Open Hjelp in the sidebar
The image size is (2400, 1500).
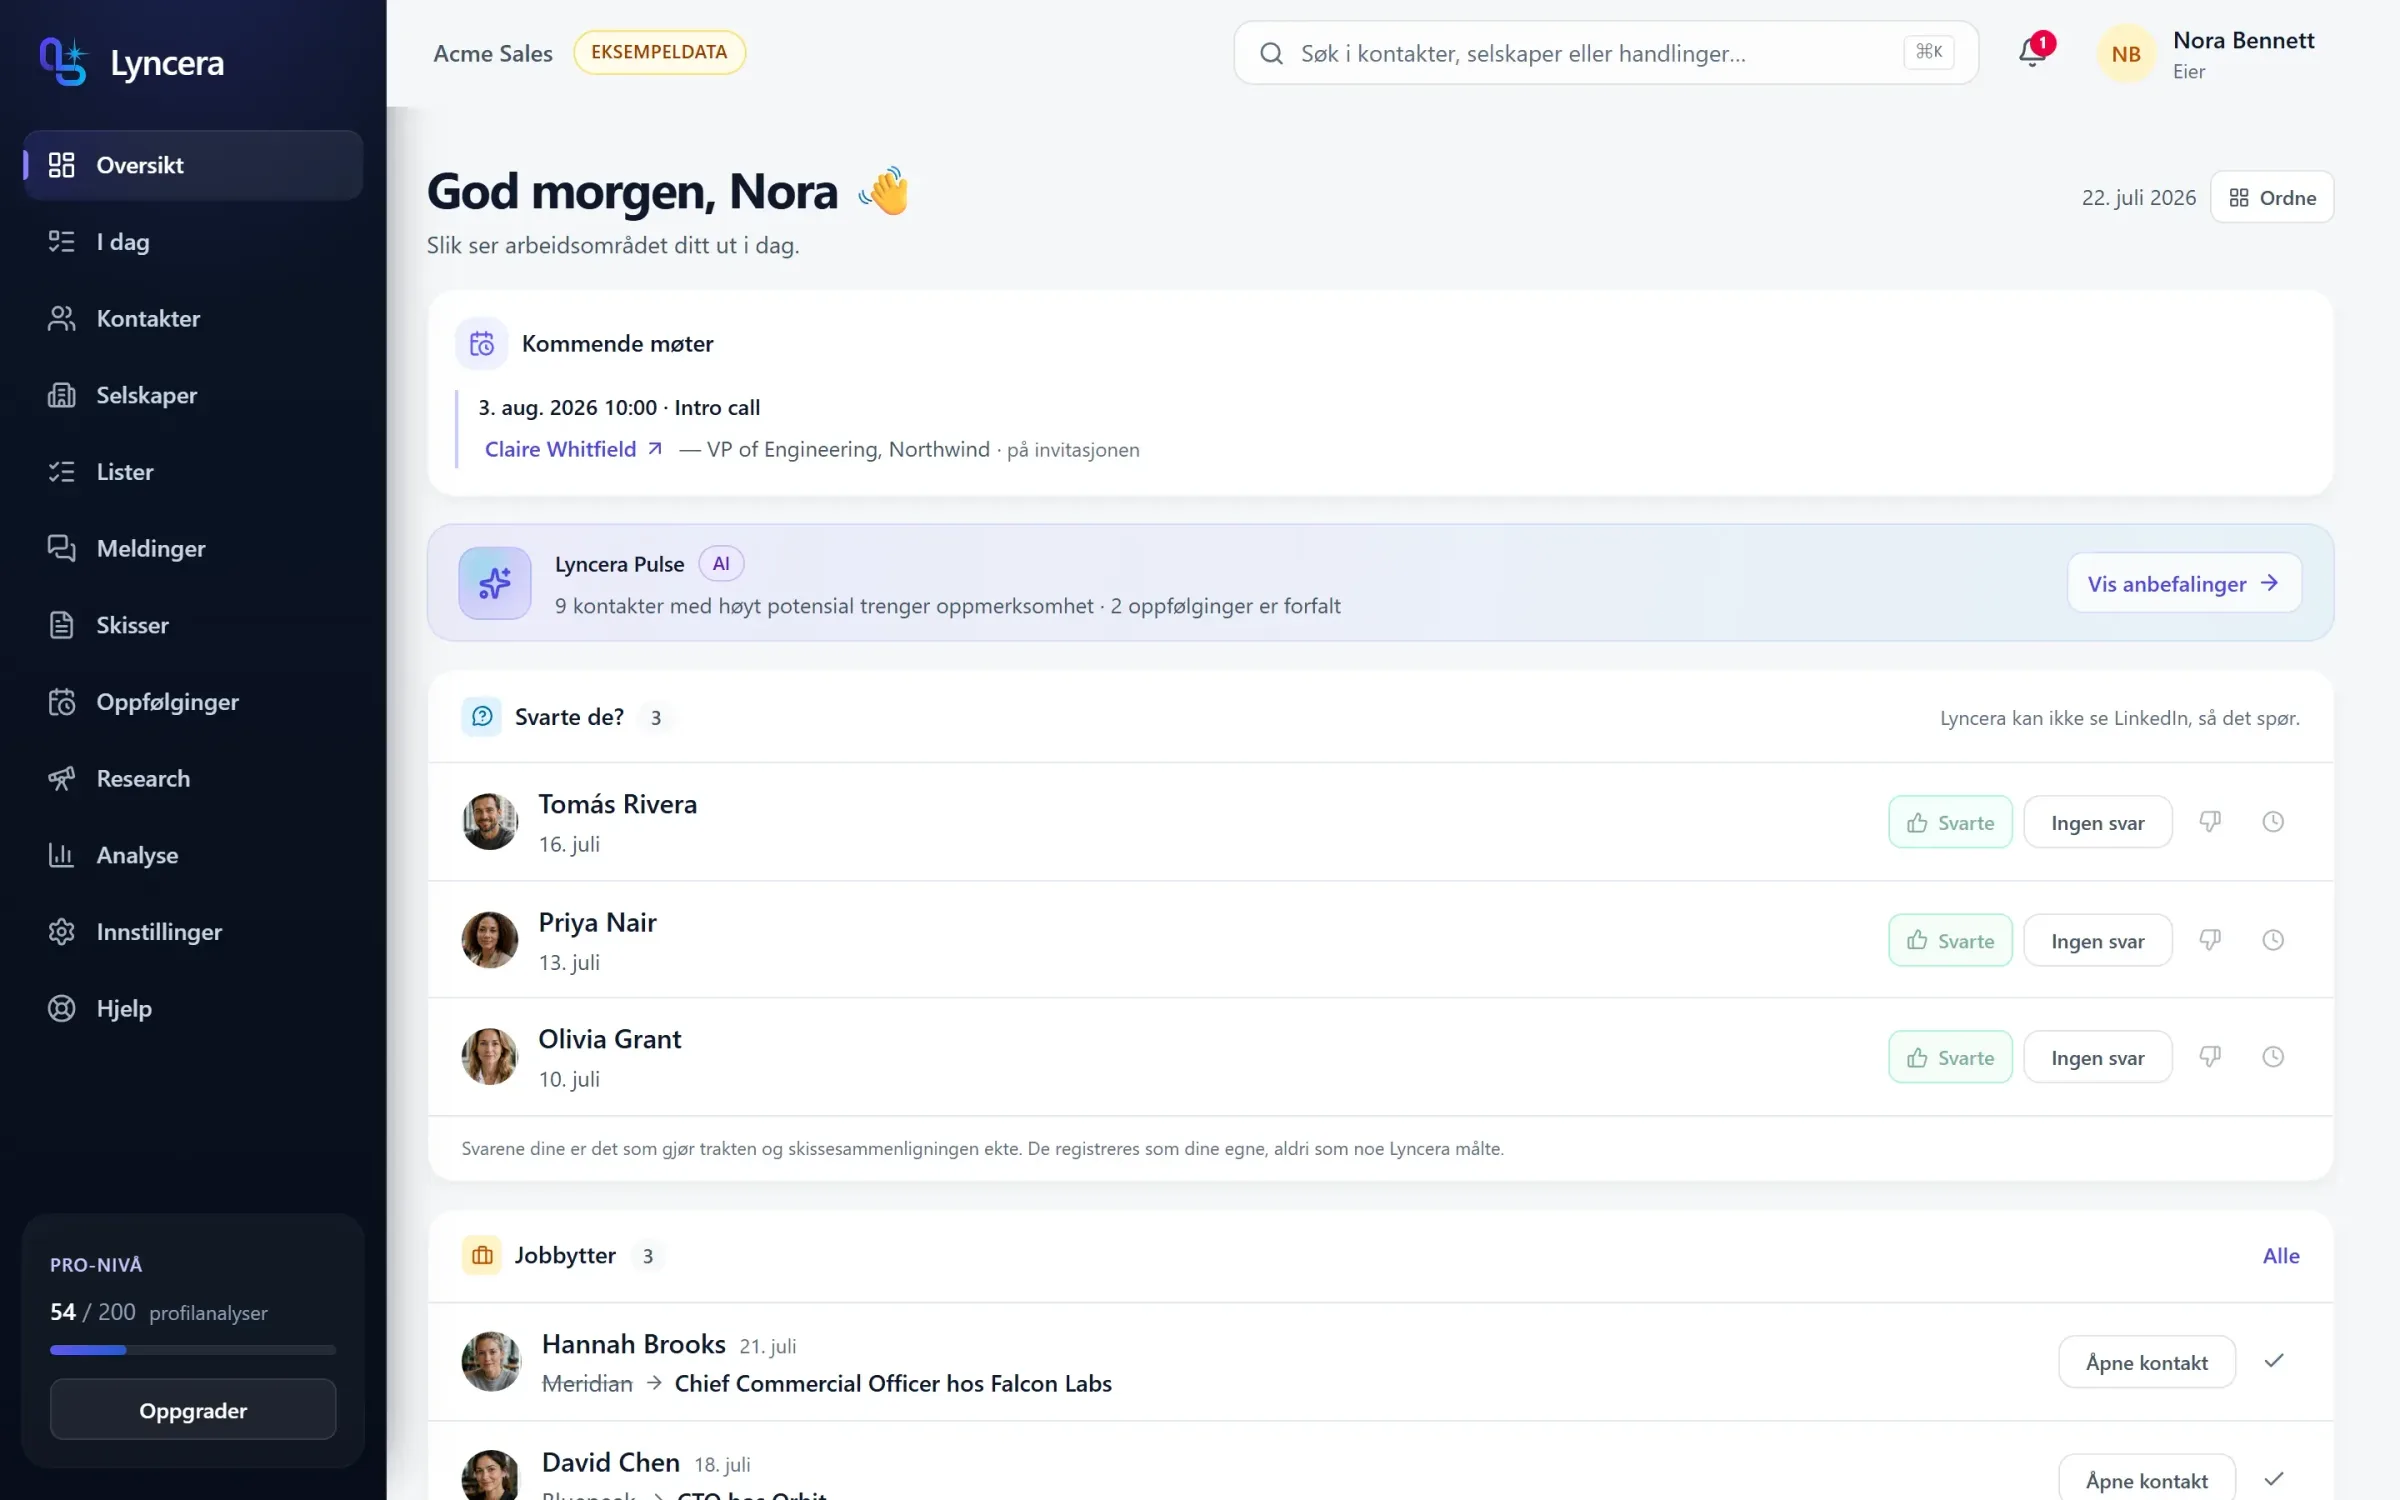tap(193, 1008)
